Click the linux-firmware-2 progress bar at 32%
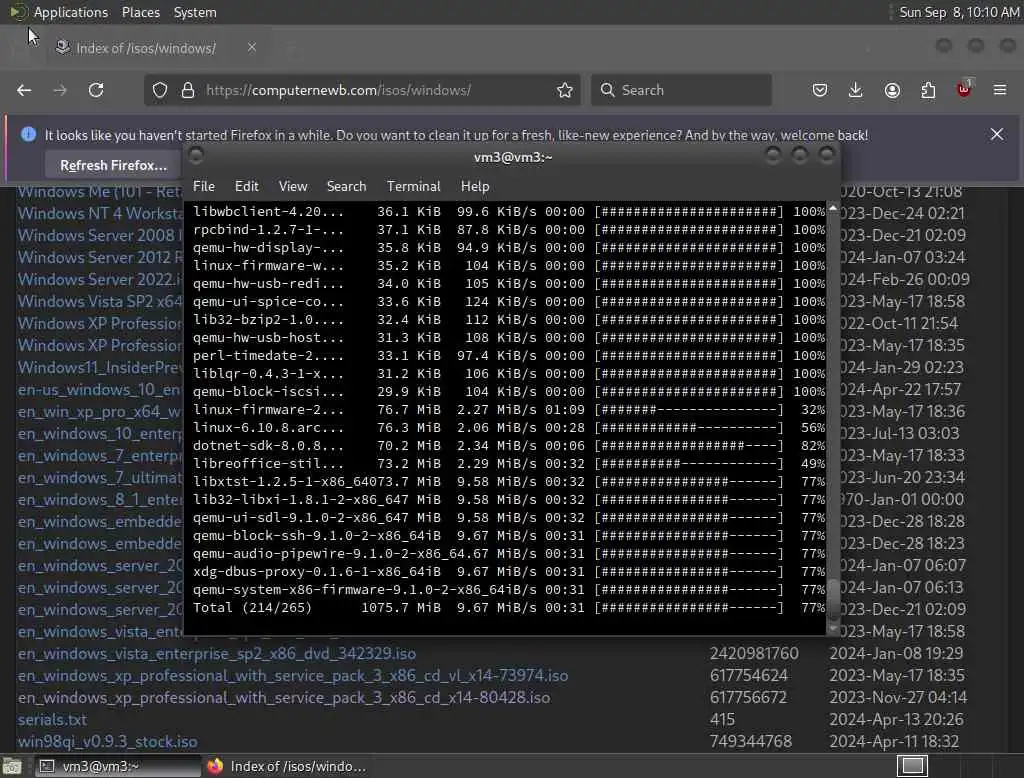Viewport: 1024px width, 778px height. point(688,410)
